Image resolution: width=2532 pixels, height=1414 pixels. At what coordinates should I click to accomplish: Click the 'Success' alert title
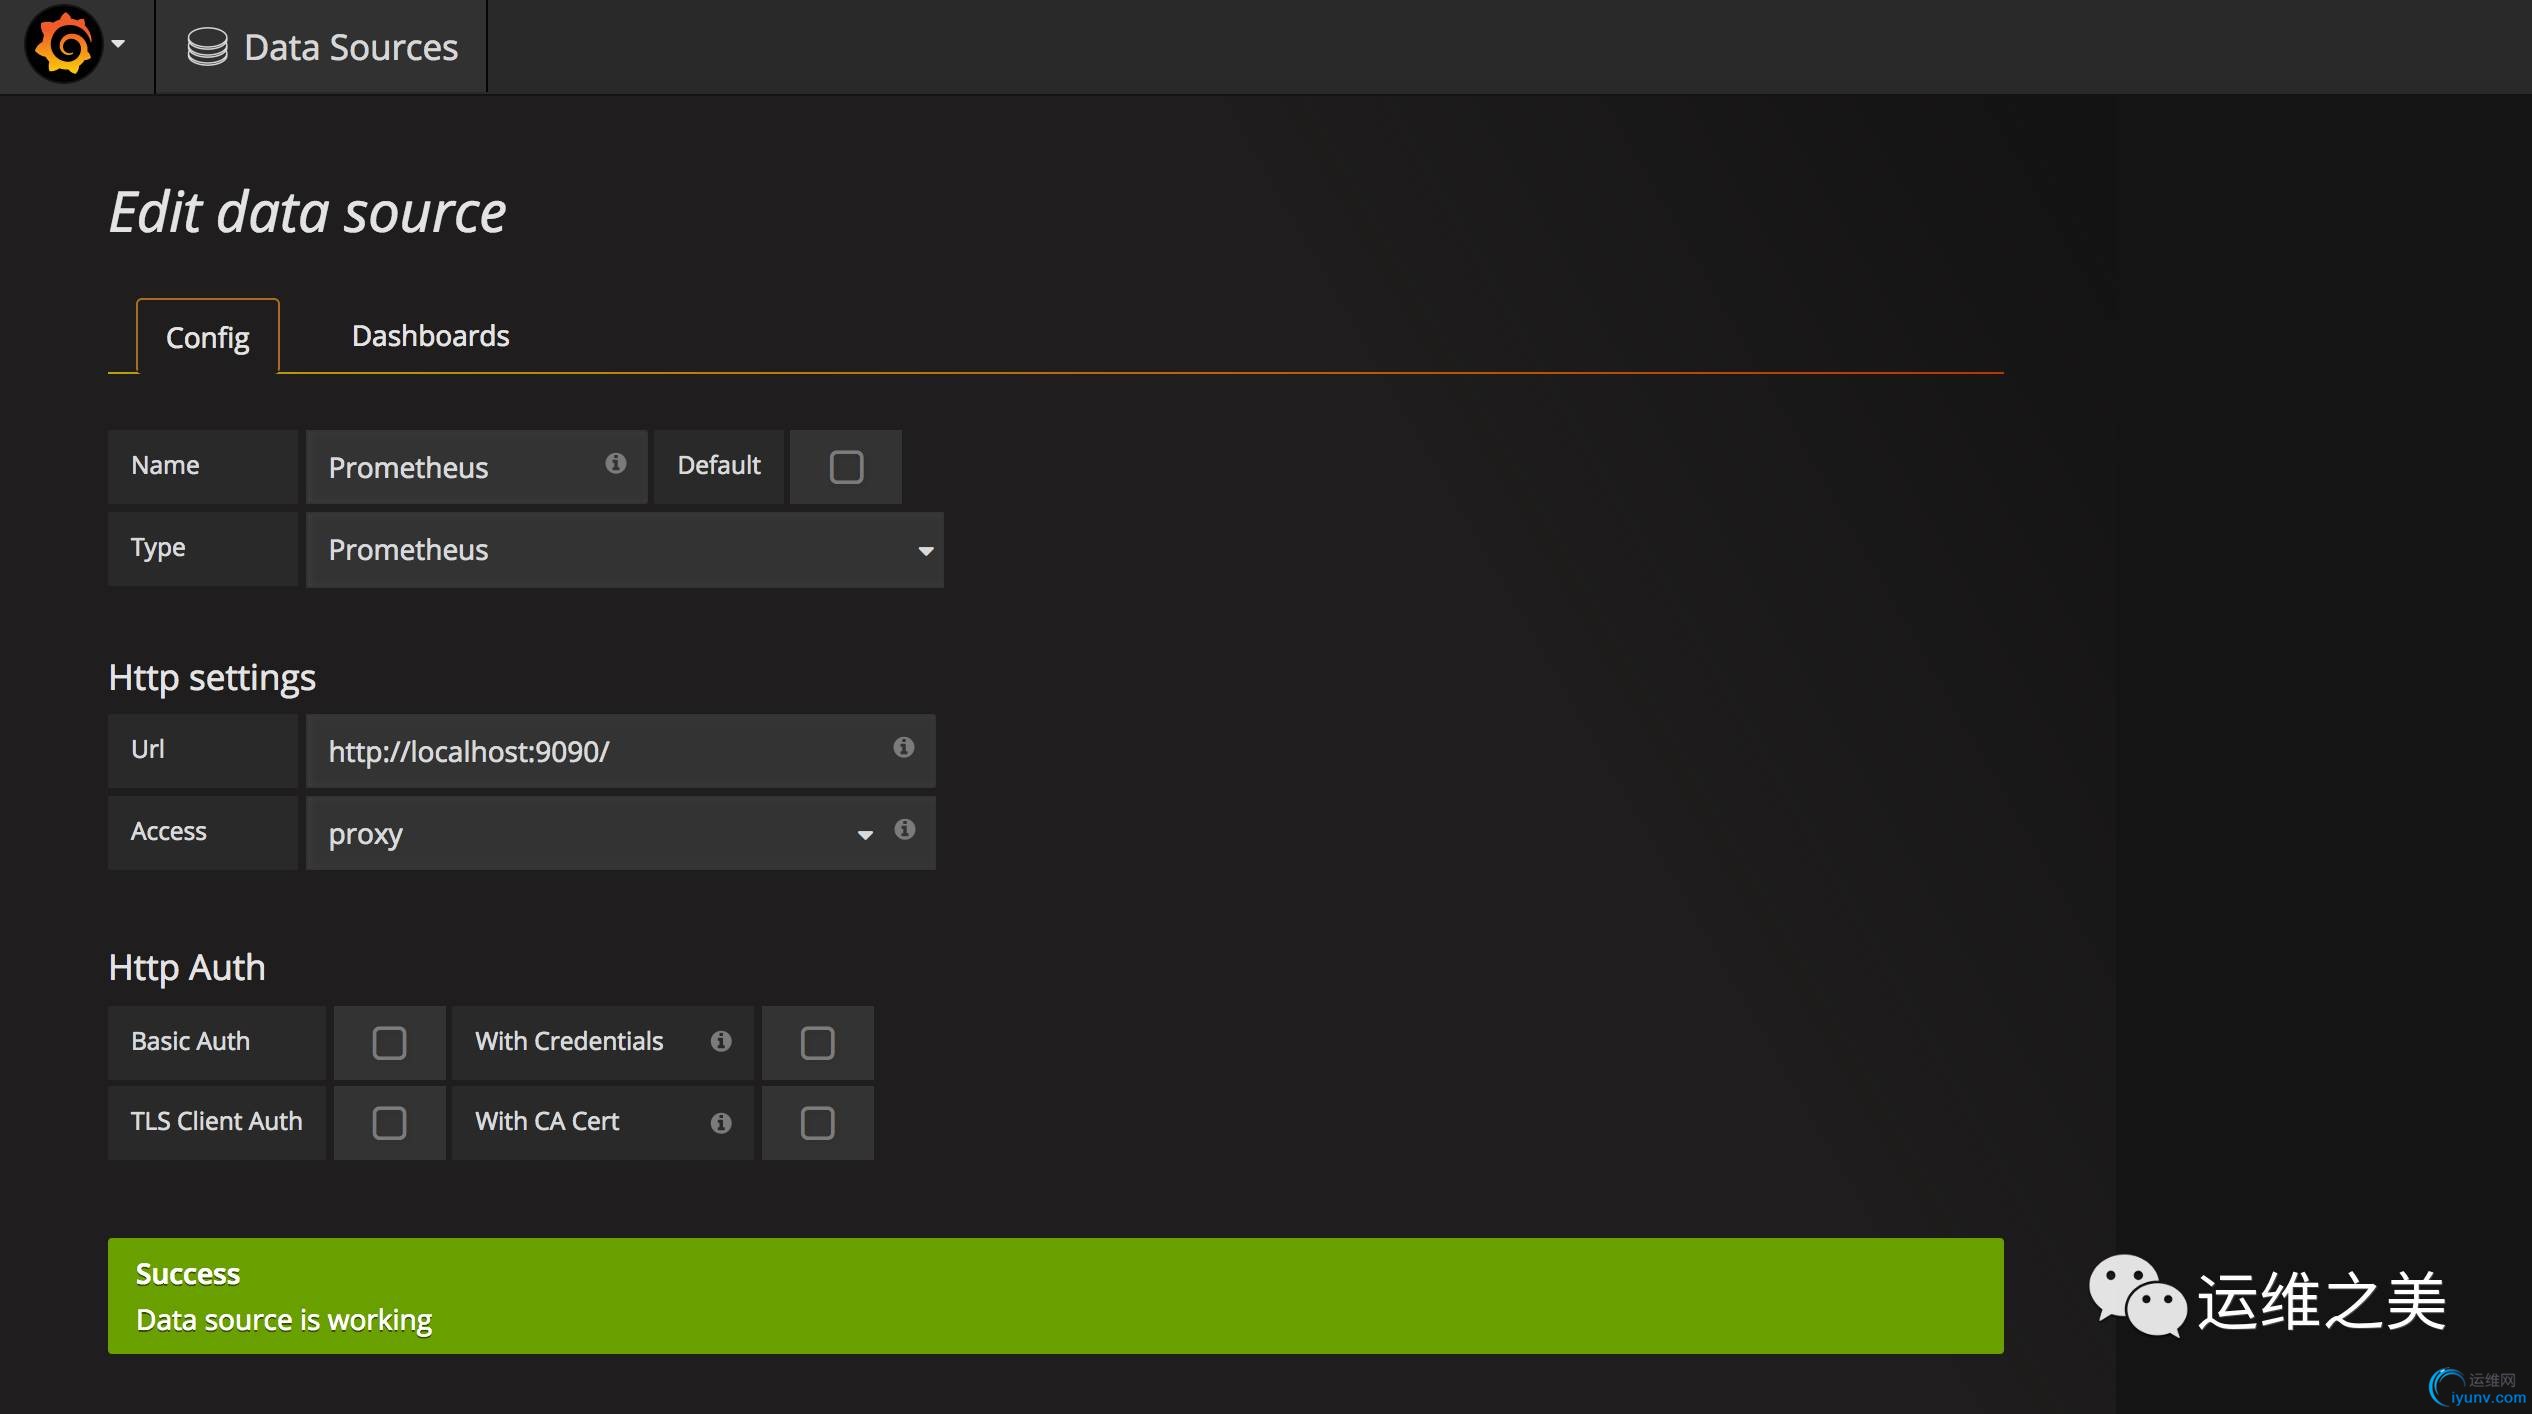coord(188,1274)
